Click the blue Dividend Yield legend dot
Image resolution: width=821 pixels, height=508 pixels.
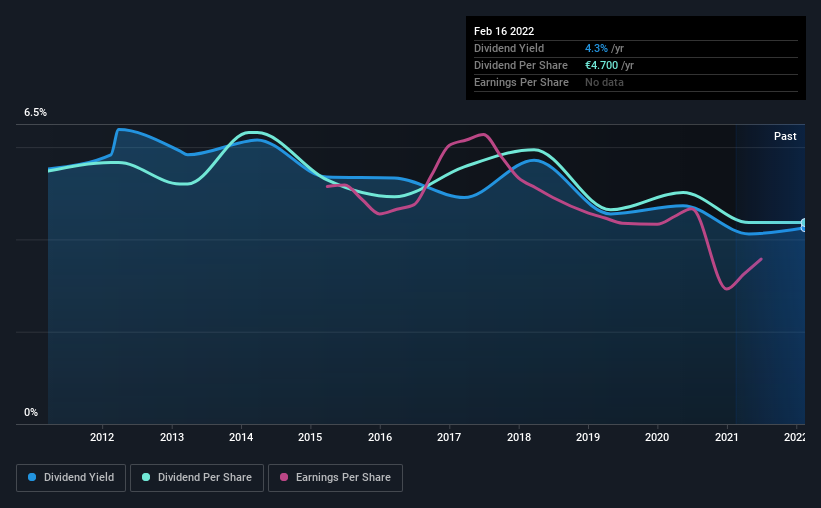[32, 477]
